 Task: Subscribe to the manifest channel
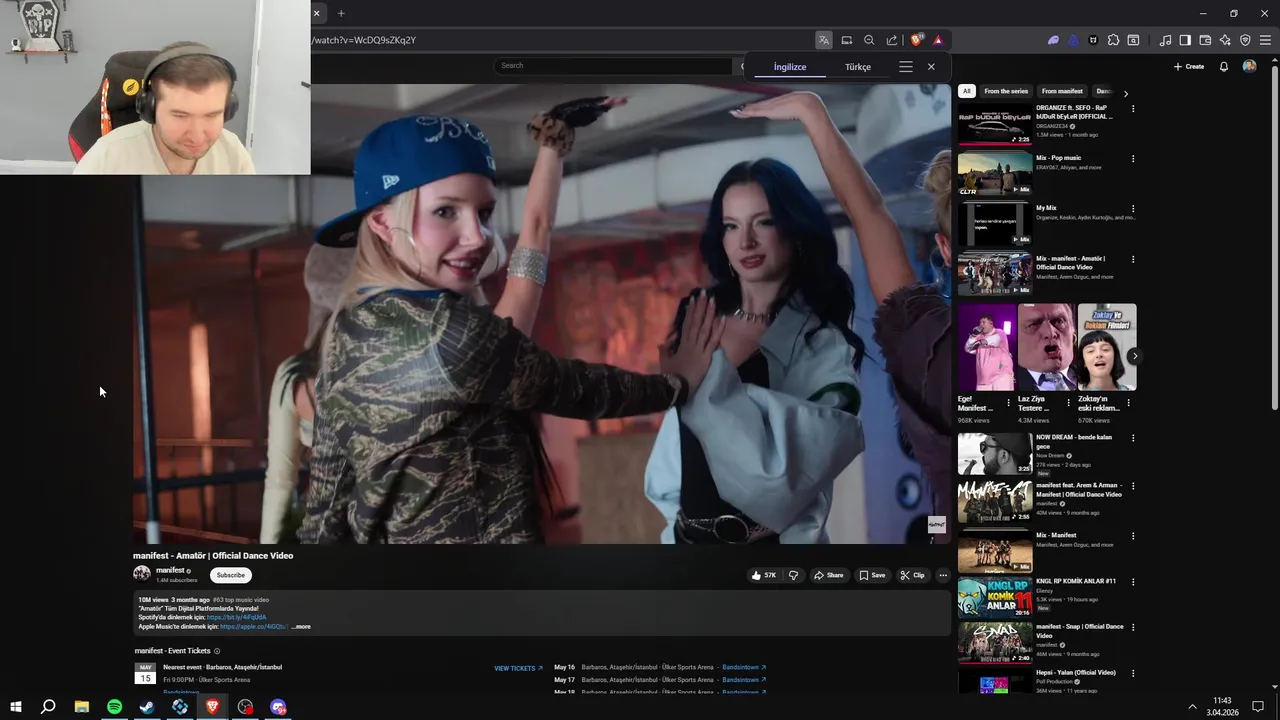[231, 575]
